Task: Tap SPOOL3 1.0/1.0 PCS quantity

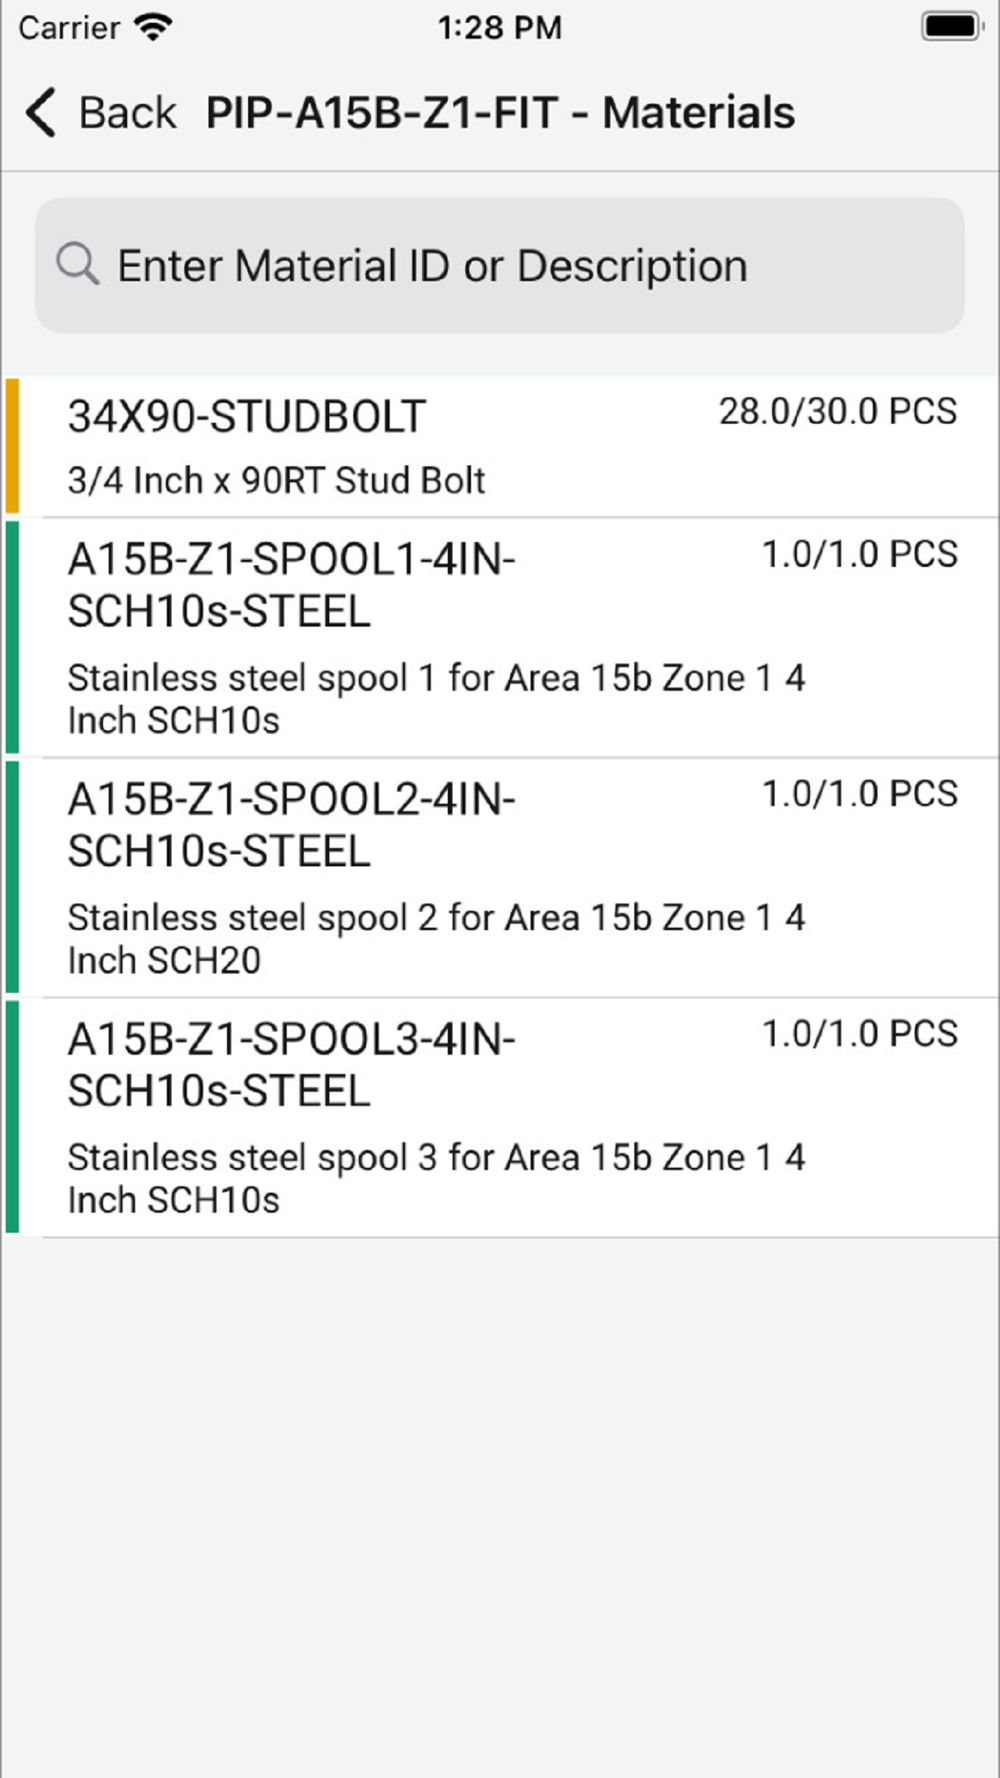Action: tap(860, 1034)
